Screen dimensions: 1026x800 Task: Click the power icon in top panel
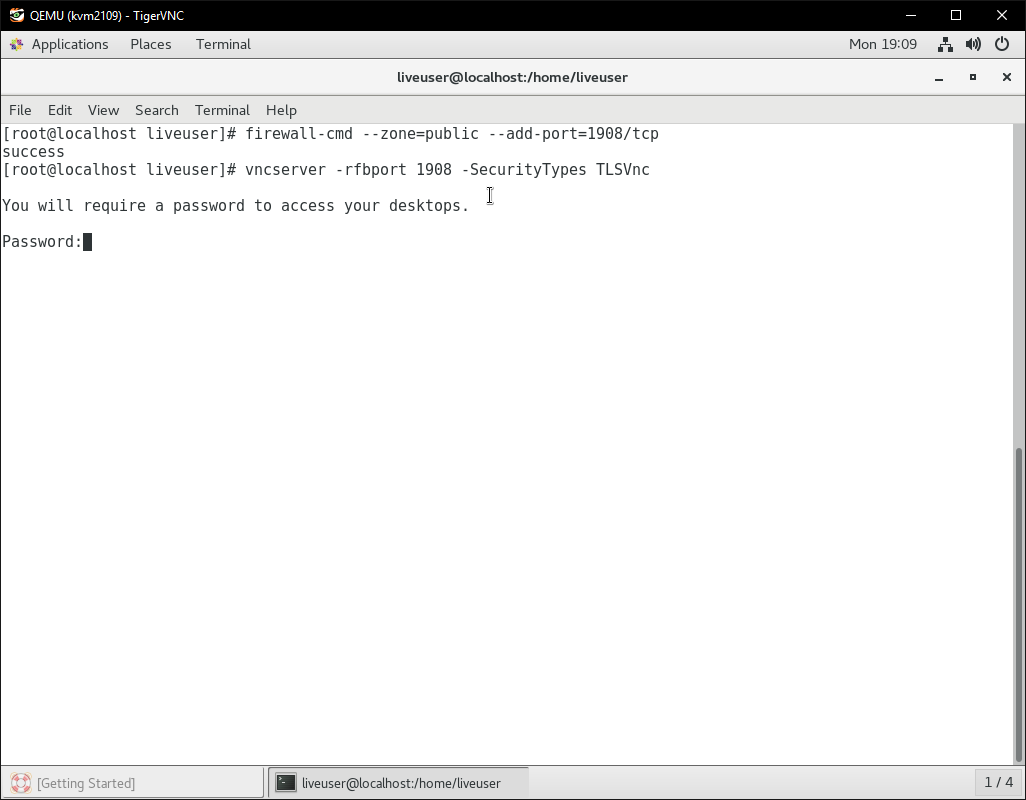click(1002, 44)
